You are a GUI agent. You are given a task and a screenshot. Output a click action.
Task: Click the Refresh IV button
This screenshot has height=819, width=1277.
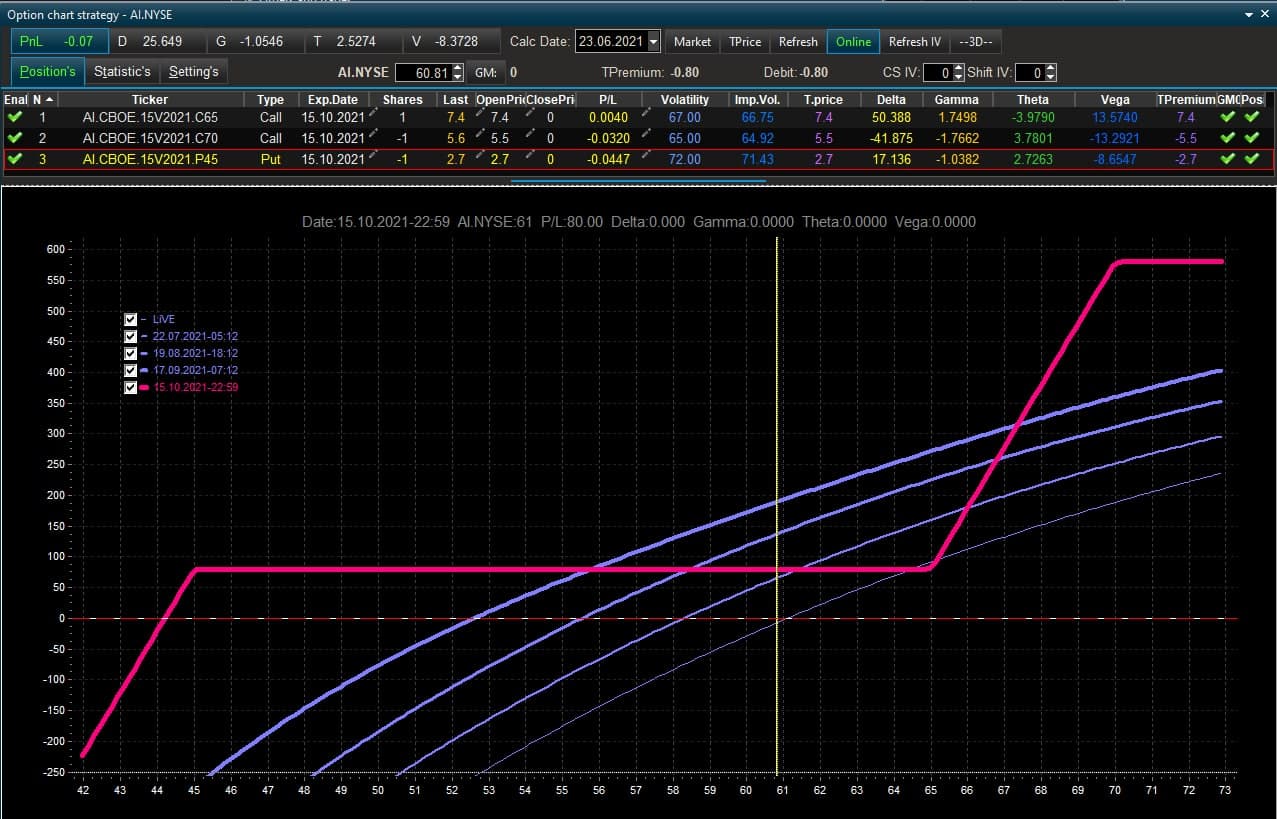[x=915, y=42]
